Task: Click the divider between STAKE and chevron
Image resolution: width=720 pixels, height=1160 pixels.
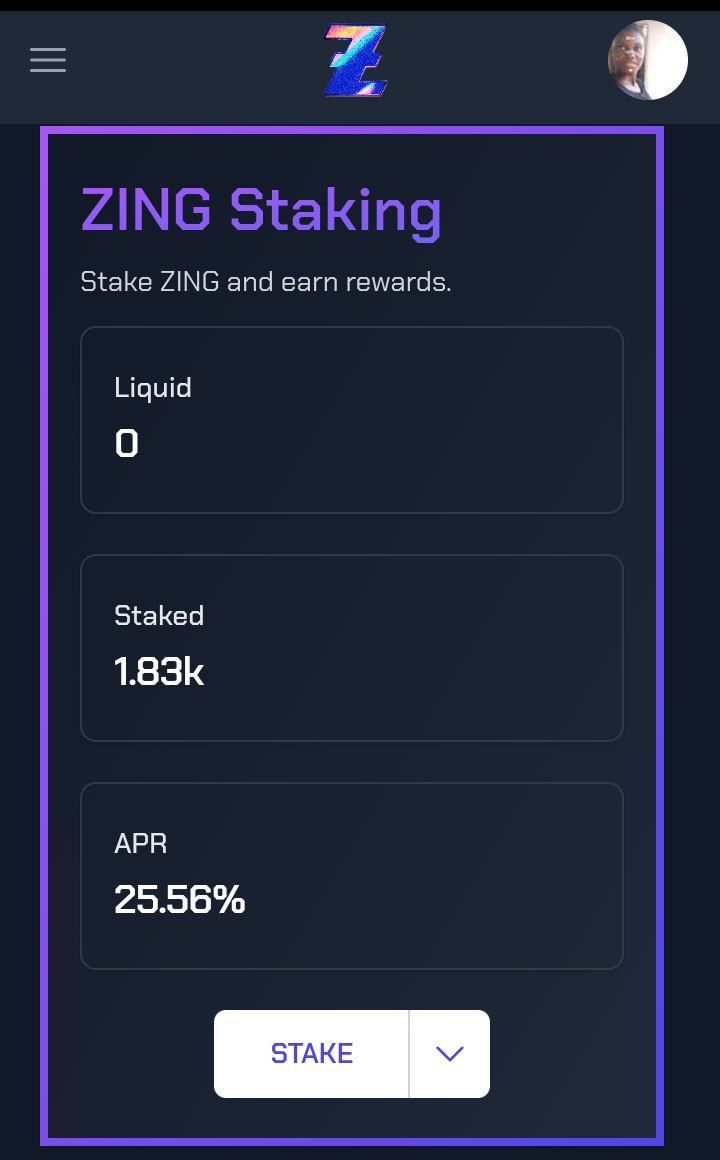Action: point(409,1053)
